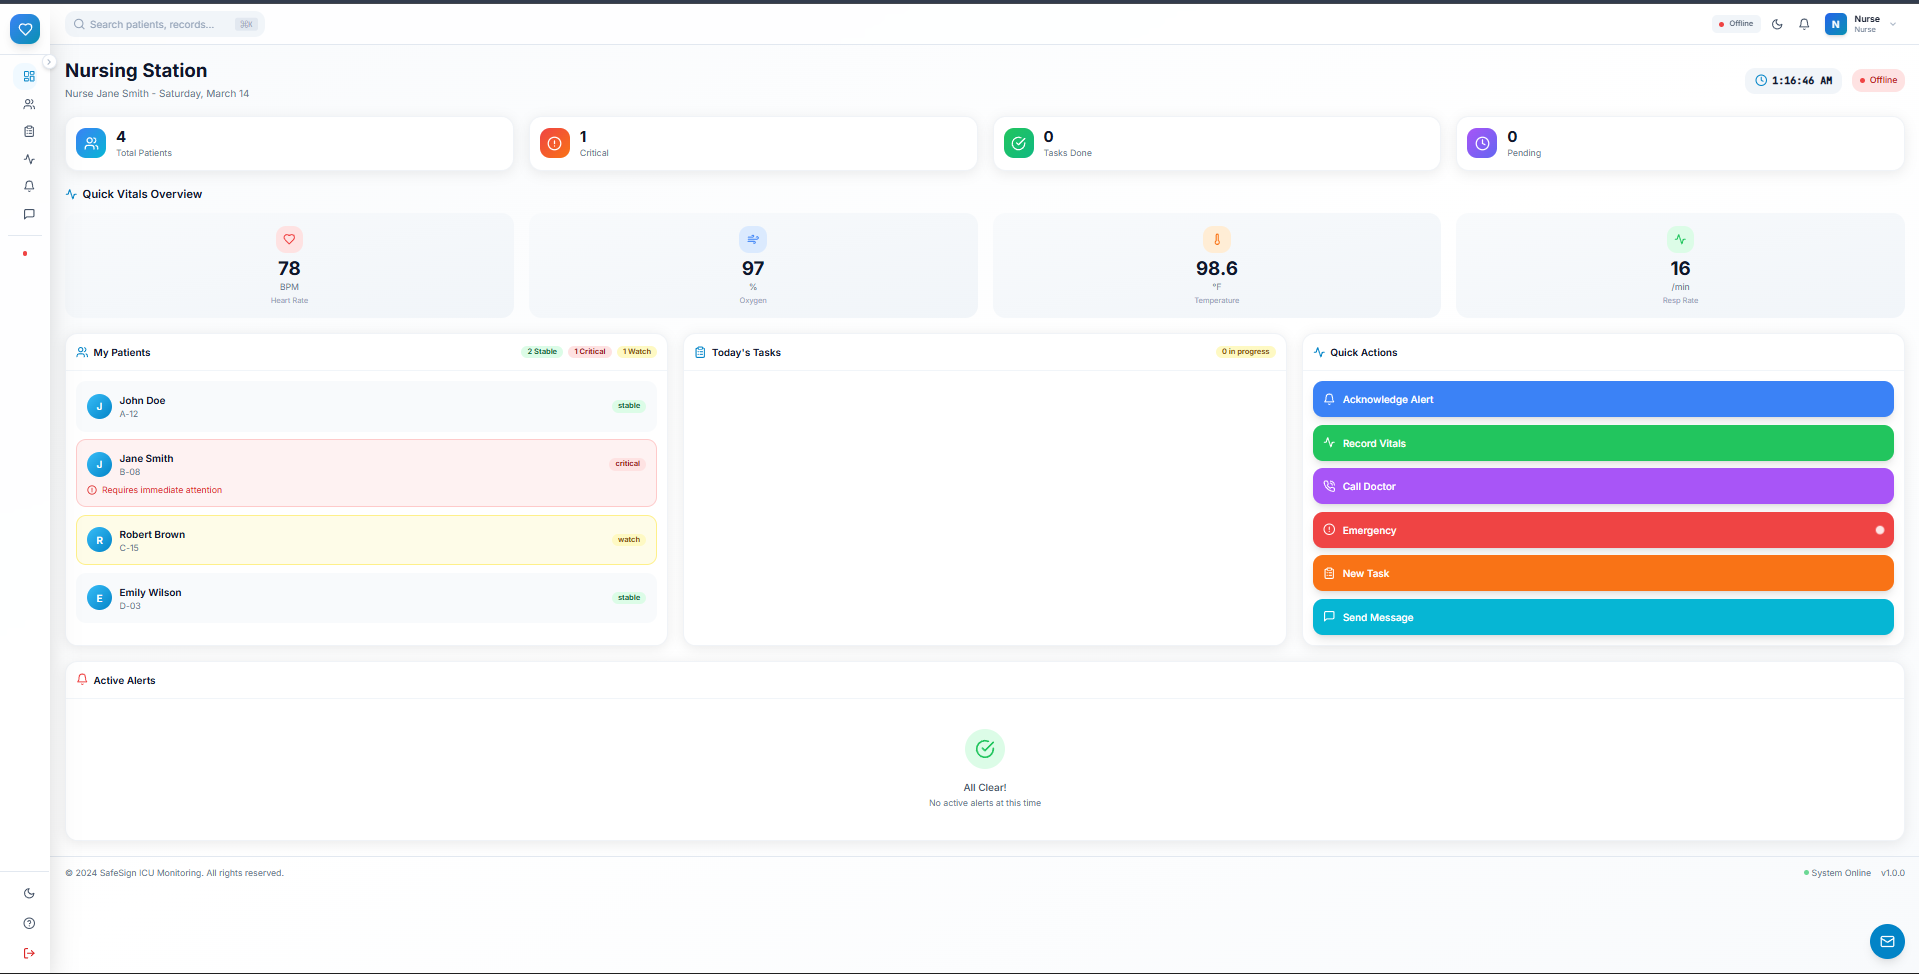
Task: Focus the Search patients, records field
Action: point(165,24)
